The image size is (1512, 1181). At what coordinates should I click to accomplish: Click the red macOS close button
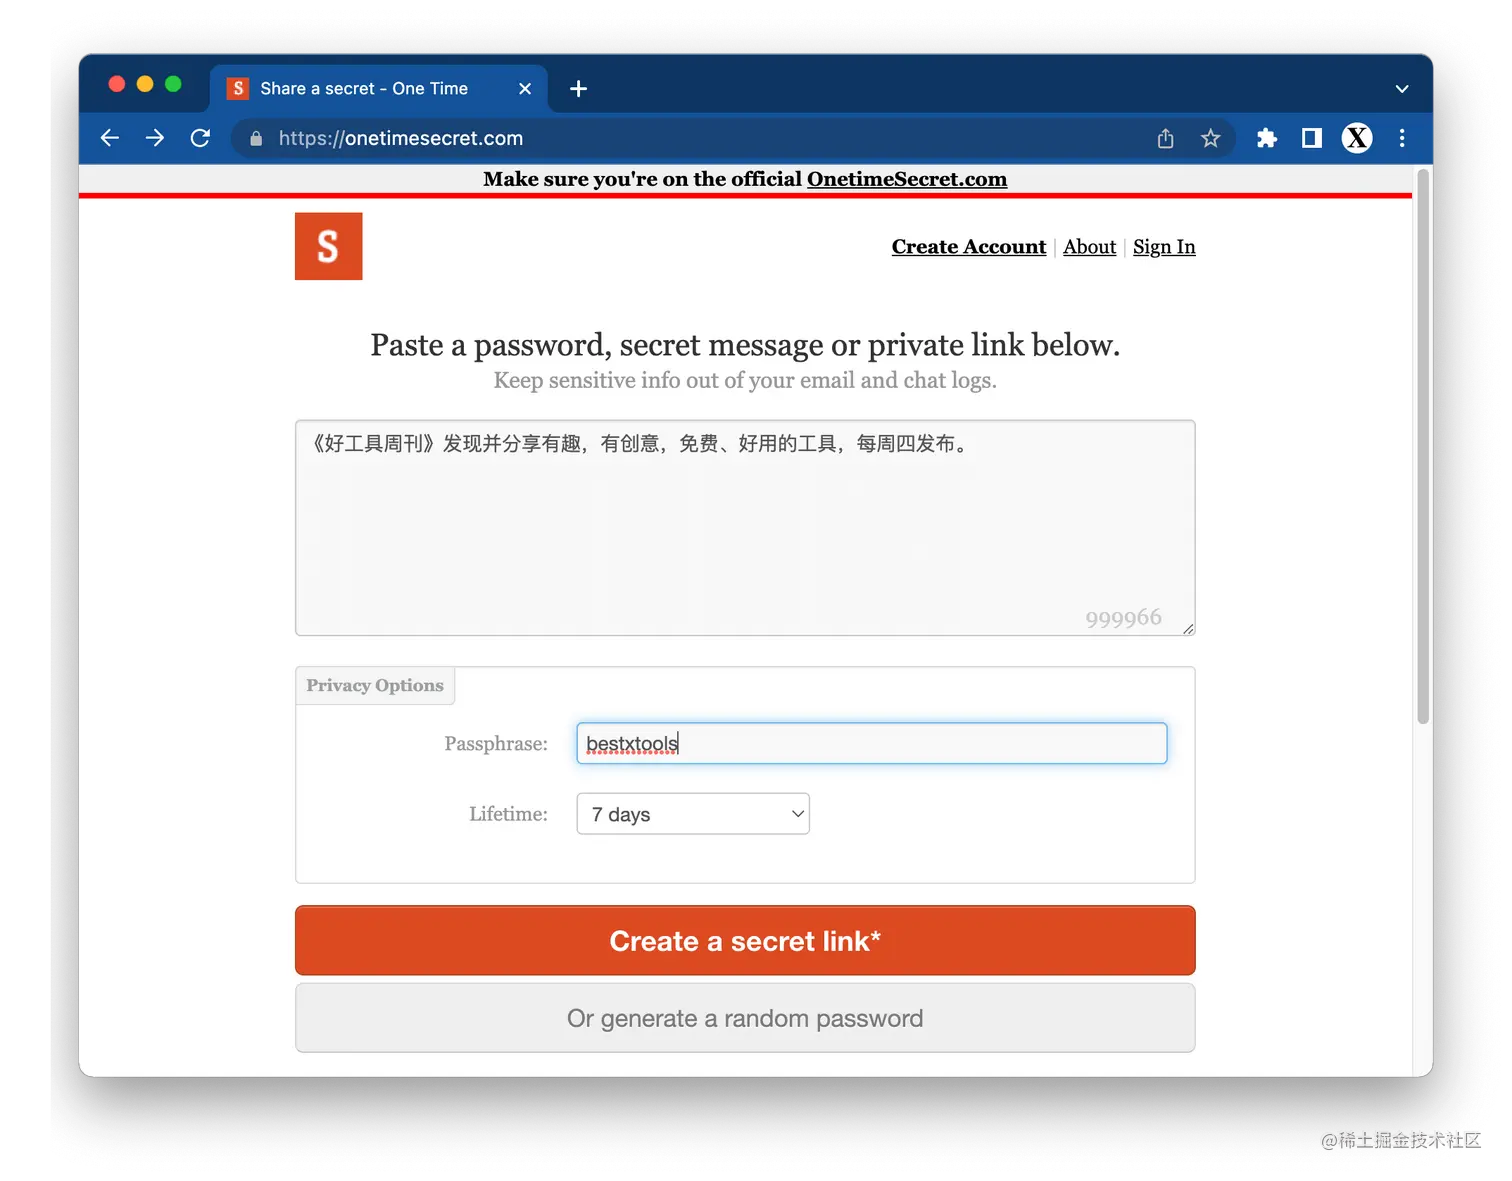[117, 84]
